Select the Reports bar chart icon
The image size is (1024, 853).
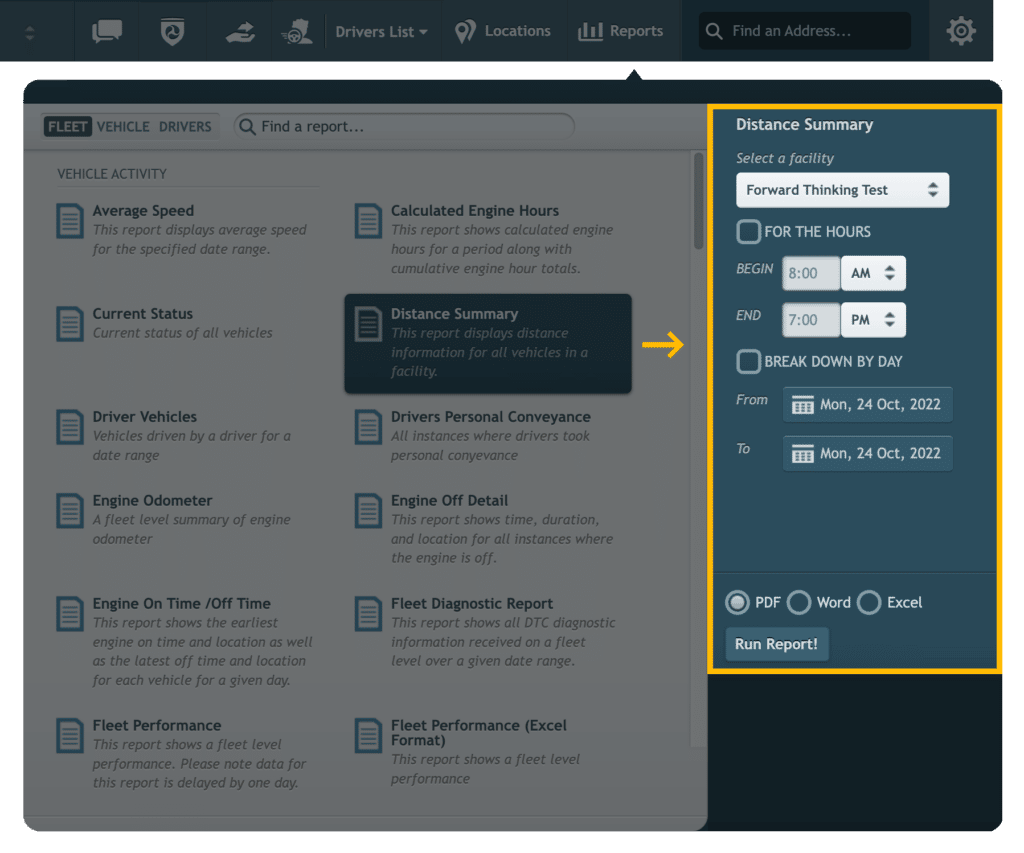pos(590,31)
